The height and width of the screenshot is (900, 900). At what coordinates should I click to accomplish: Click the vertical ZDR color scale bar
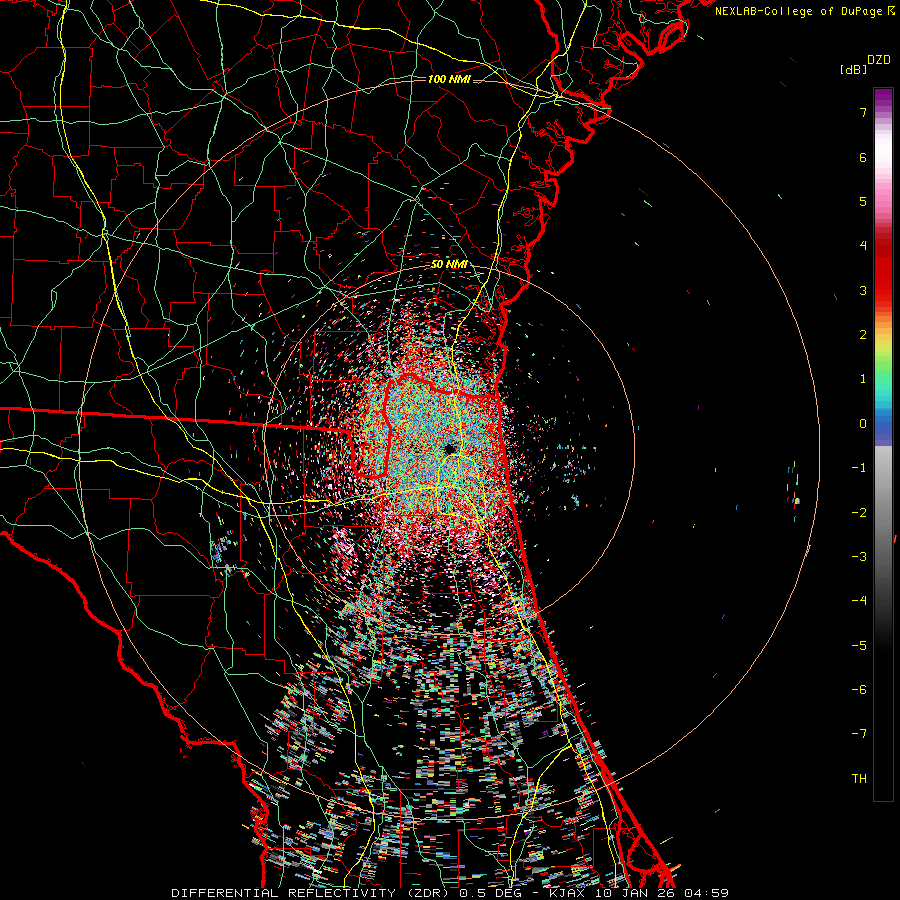coord(883,444)
